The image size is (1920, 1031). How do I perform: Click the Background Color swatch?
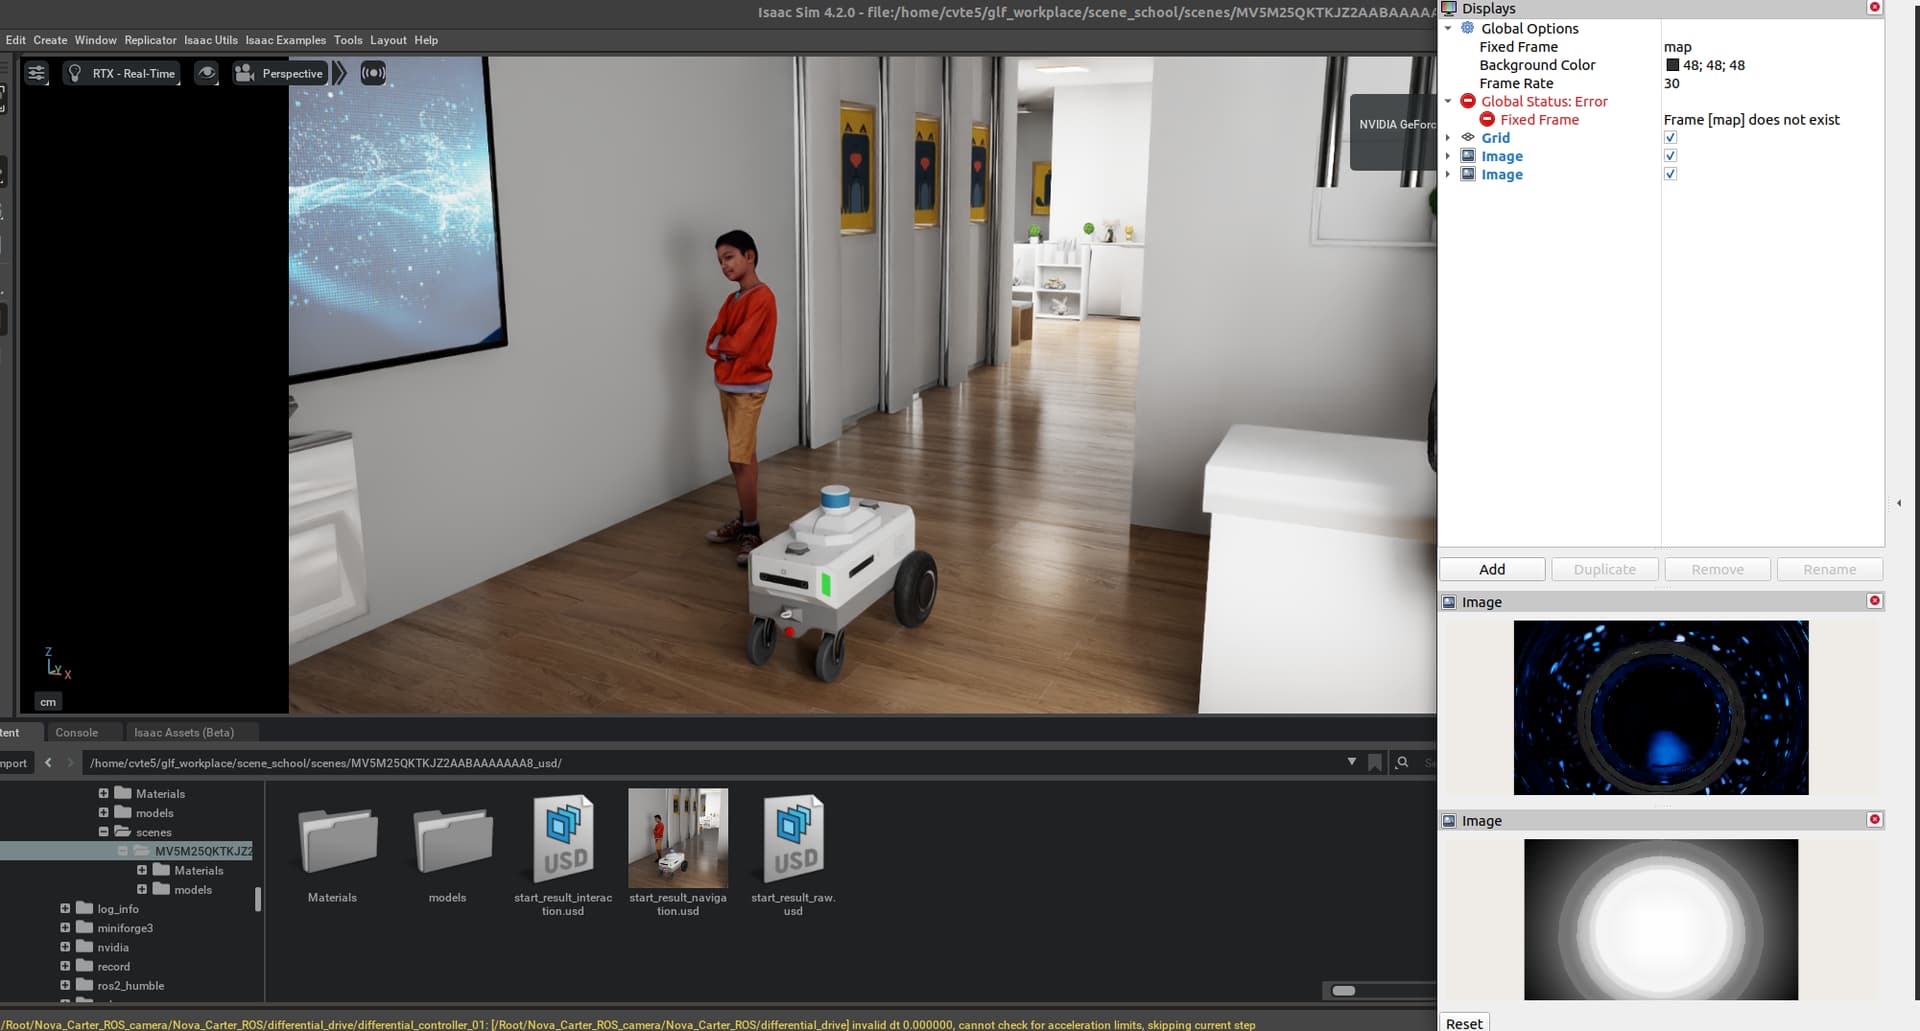click(1672, 65)
